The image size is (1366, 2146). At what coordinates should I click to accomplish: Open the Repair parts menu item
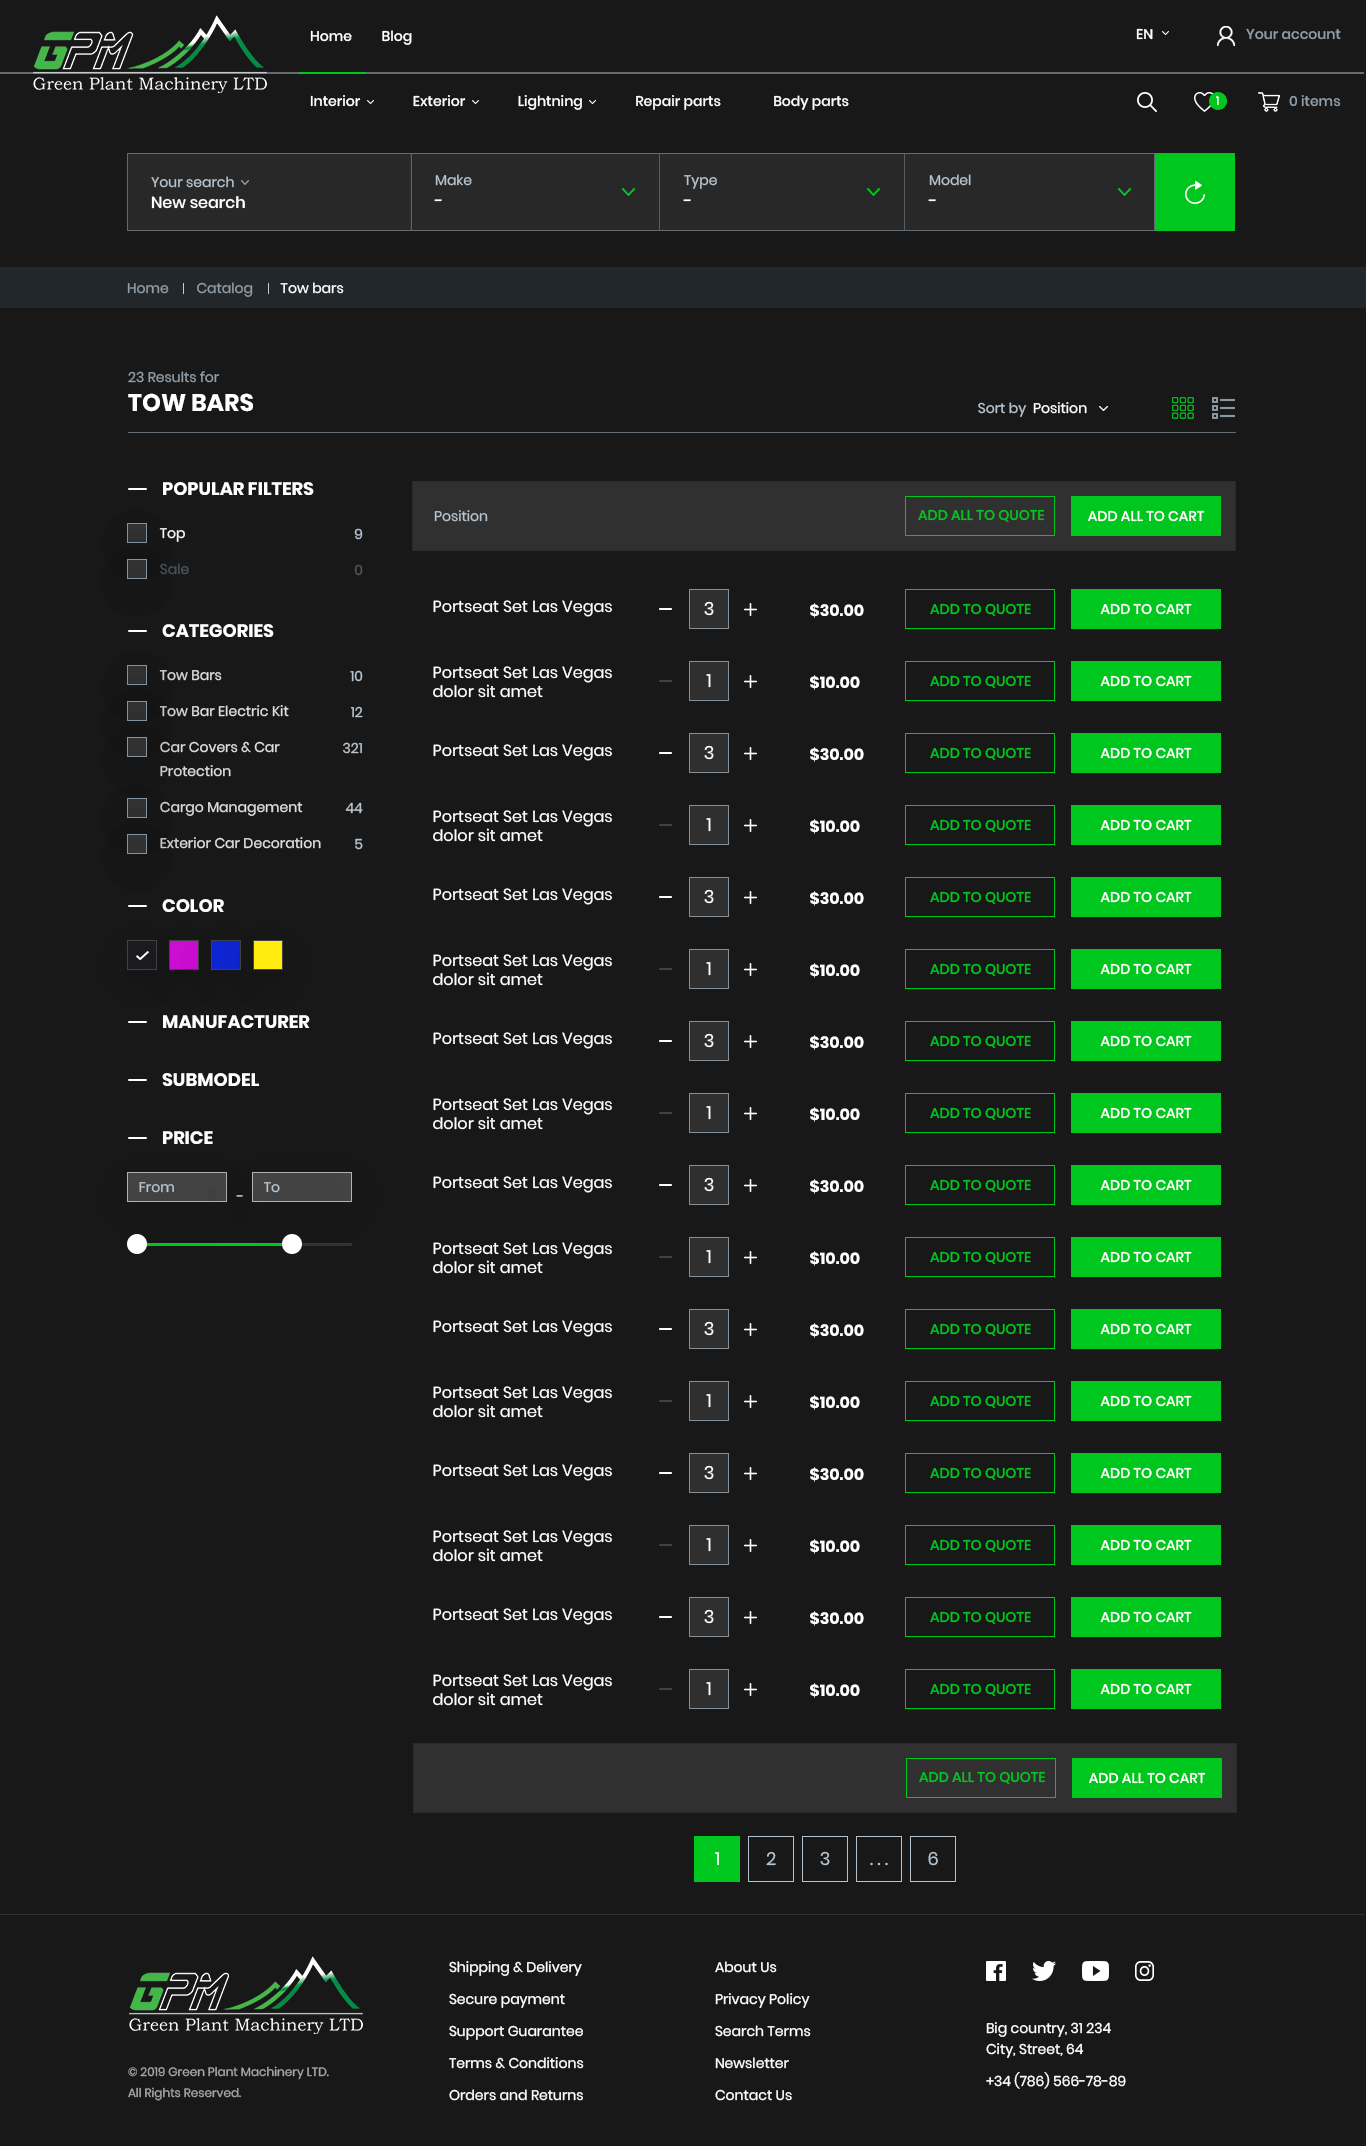(678, 101)
